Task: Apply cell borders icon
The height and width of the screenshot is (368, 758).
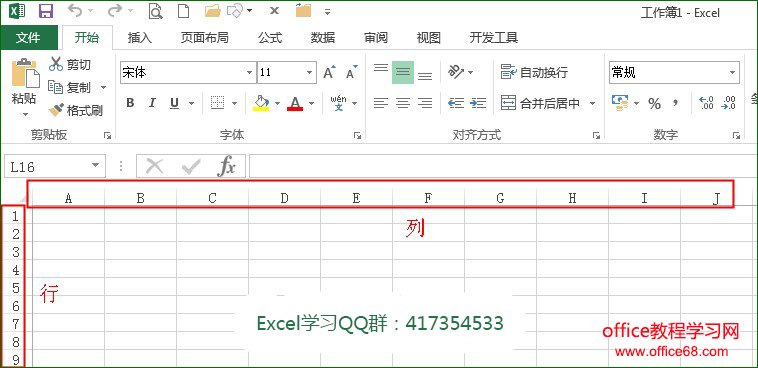Action: click(218, 103)
